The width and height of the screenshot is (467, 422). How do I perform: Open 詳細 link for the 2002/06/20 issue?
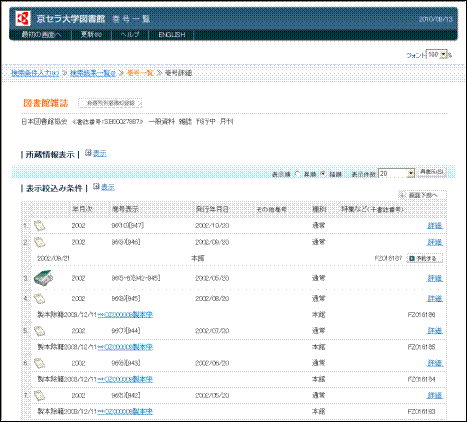click(x=435, y=363)
